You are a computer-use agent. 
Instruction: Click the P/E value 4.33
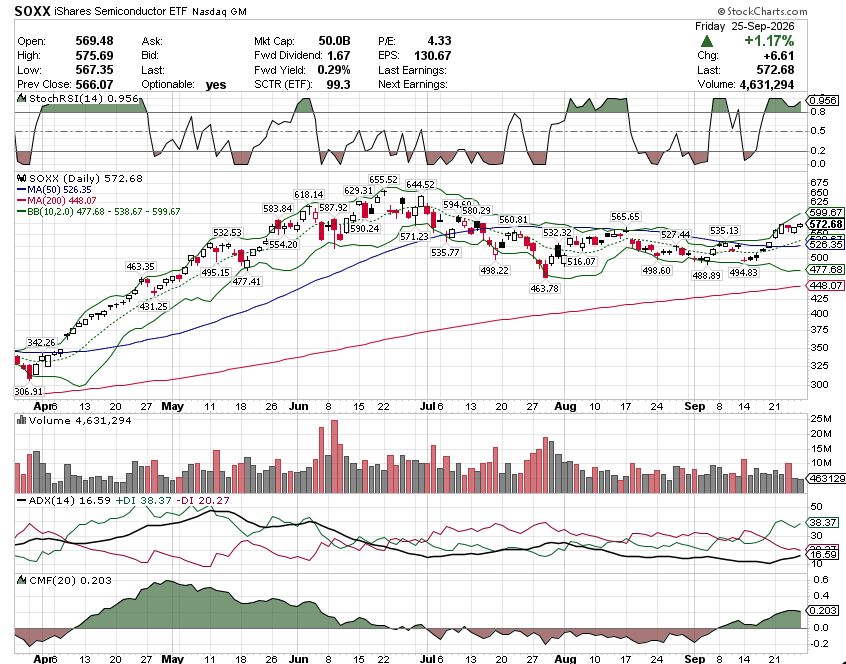click(439, 41)
